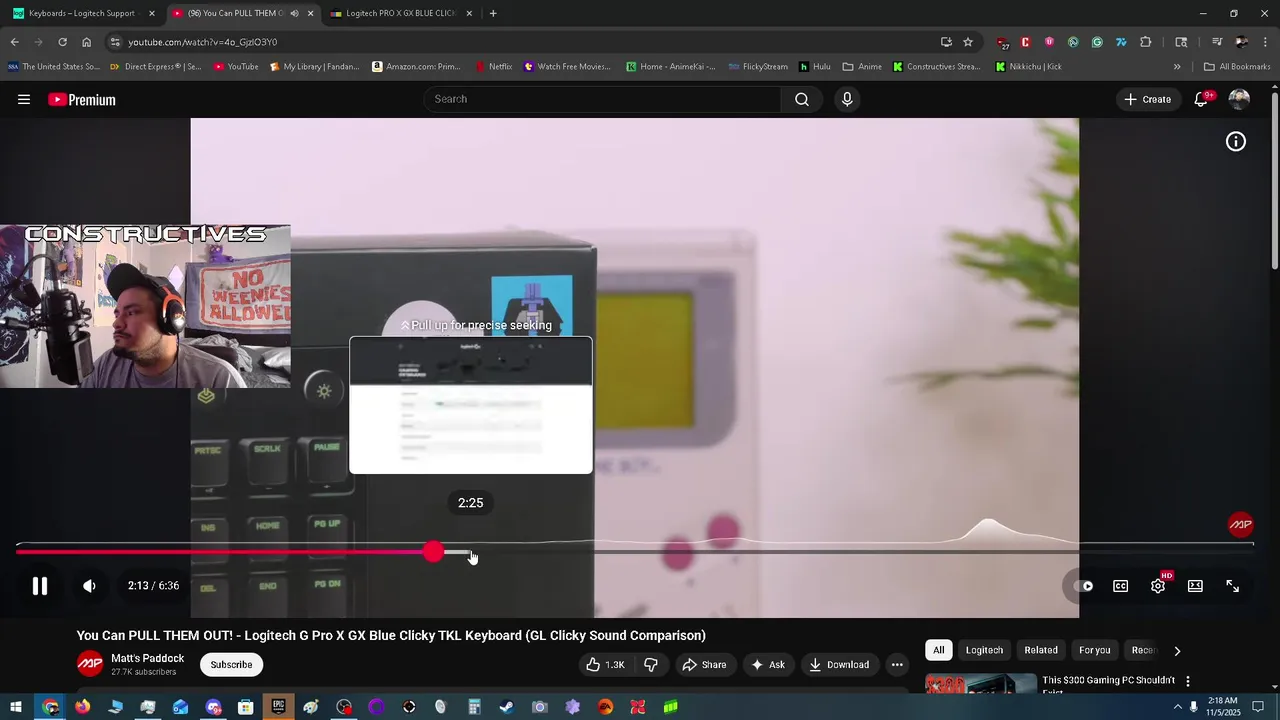Open the media controls icon in toolbar
The width and height of the screenshot is (1280, 720).
pos(1217,42)
